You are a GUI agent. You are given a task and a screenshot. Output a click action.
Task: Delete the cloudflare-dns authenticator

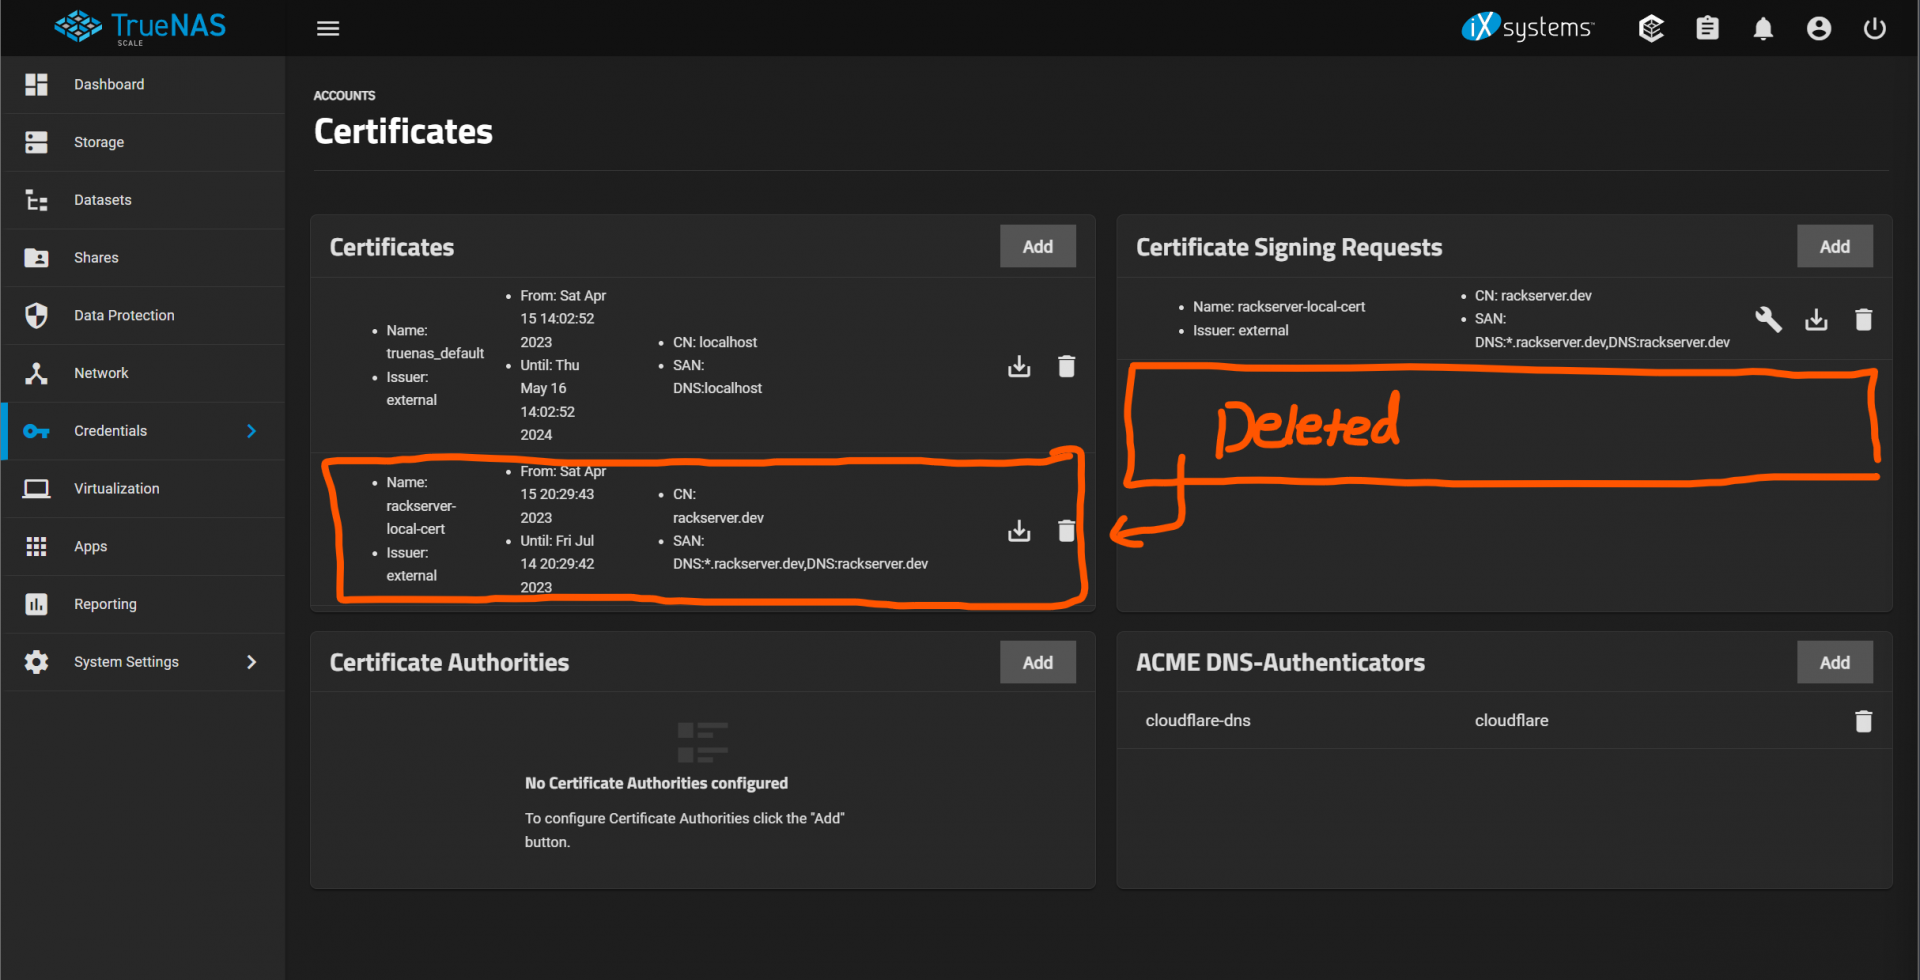(1863, 721)
